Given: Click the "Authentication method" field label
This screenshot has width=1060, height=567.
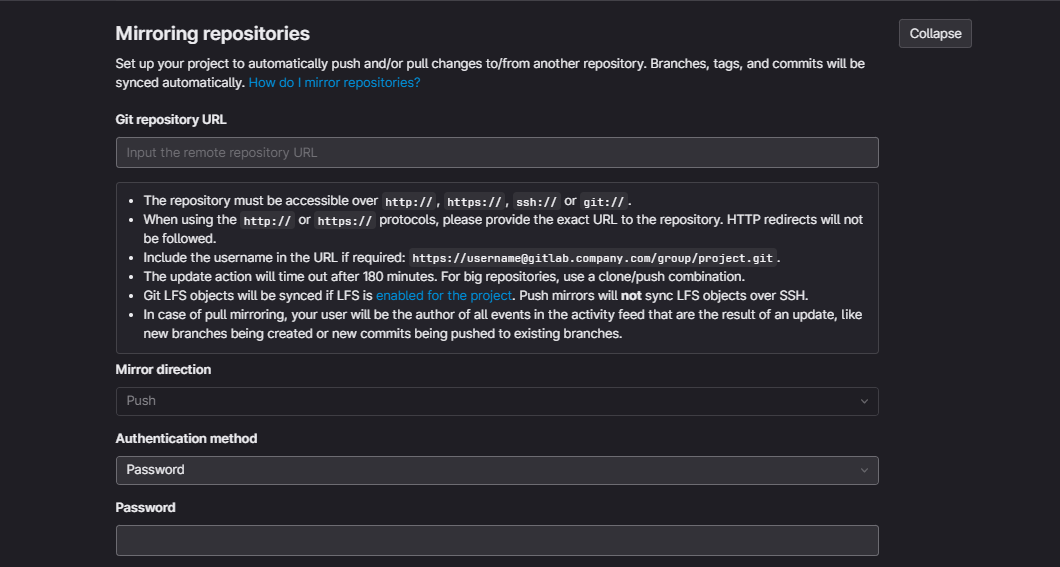Looking at the screenshot, I should click(186, 439).
